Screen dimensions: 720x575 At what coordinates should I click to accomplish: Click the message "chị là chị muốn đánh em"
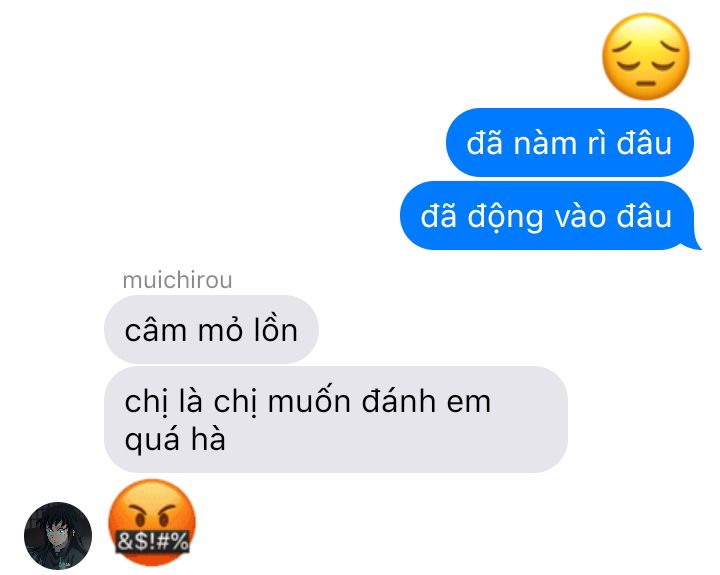(x=308, y=401)
